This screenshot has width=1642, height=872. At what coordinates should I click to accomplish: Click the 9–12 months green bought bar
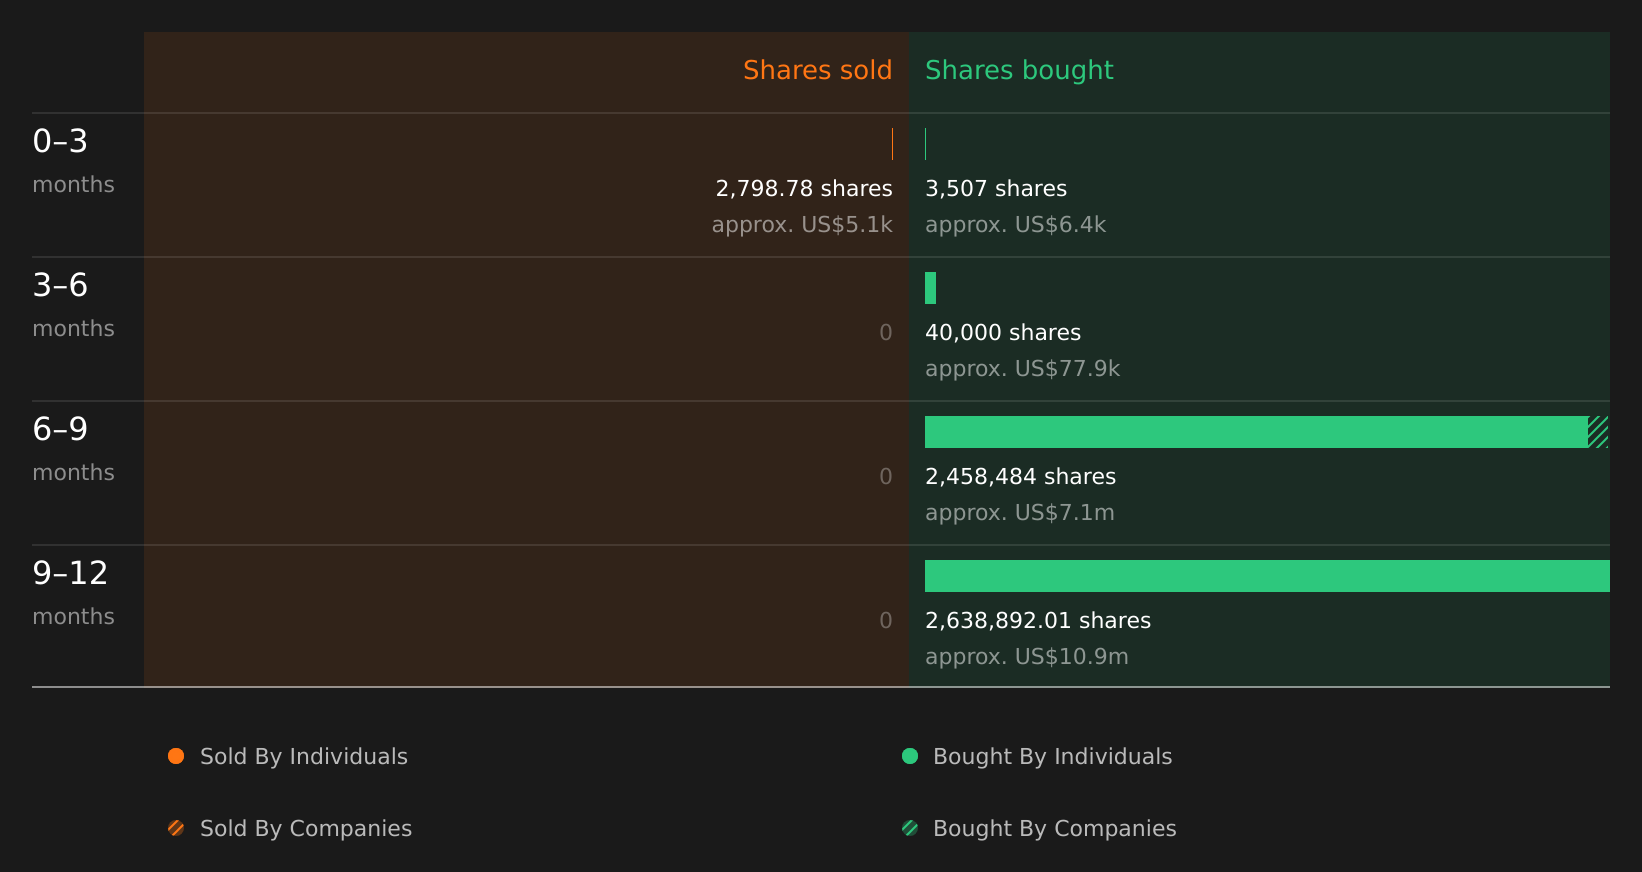[x=1267, y=576]
